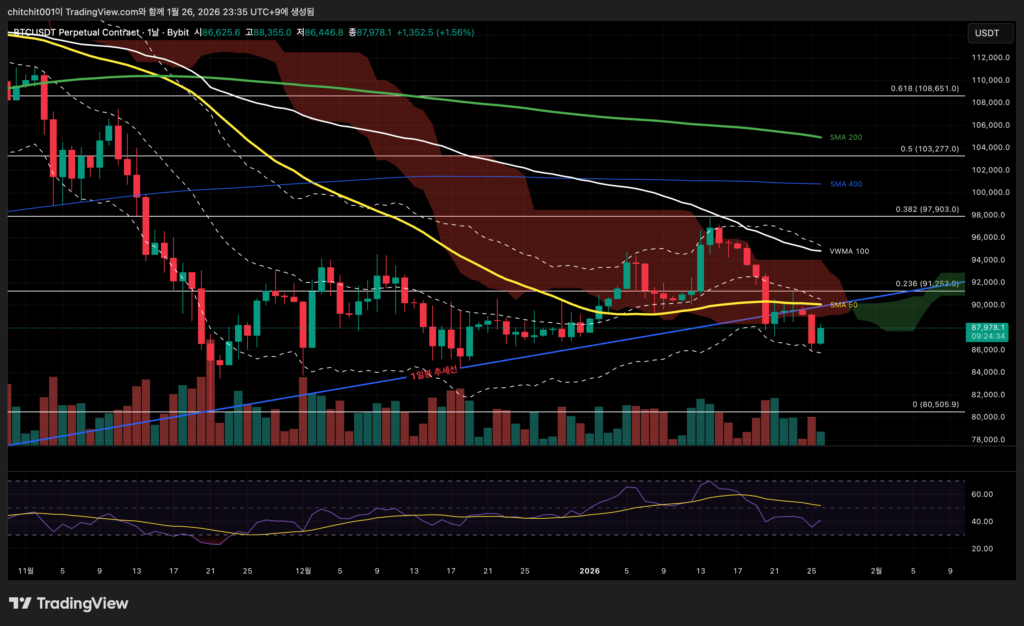Select the red trendline label text
Image resolution: width=1024 pixels, height=626 pixels.
tap(433, 372)
